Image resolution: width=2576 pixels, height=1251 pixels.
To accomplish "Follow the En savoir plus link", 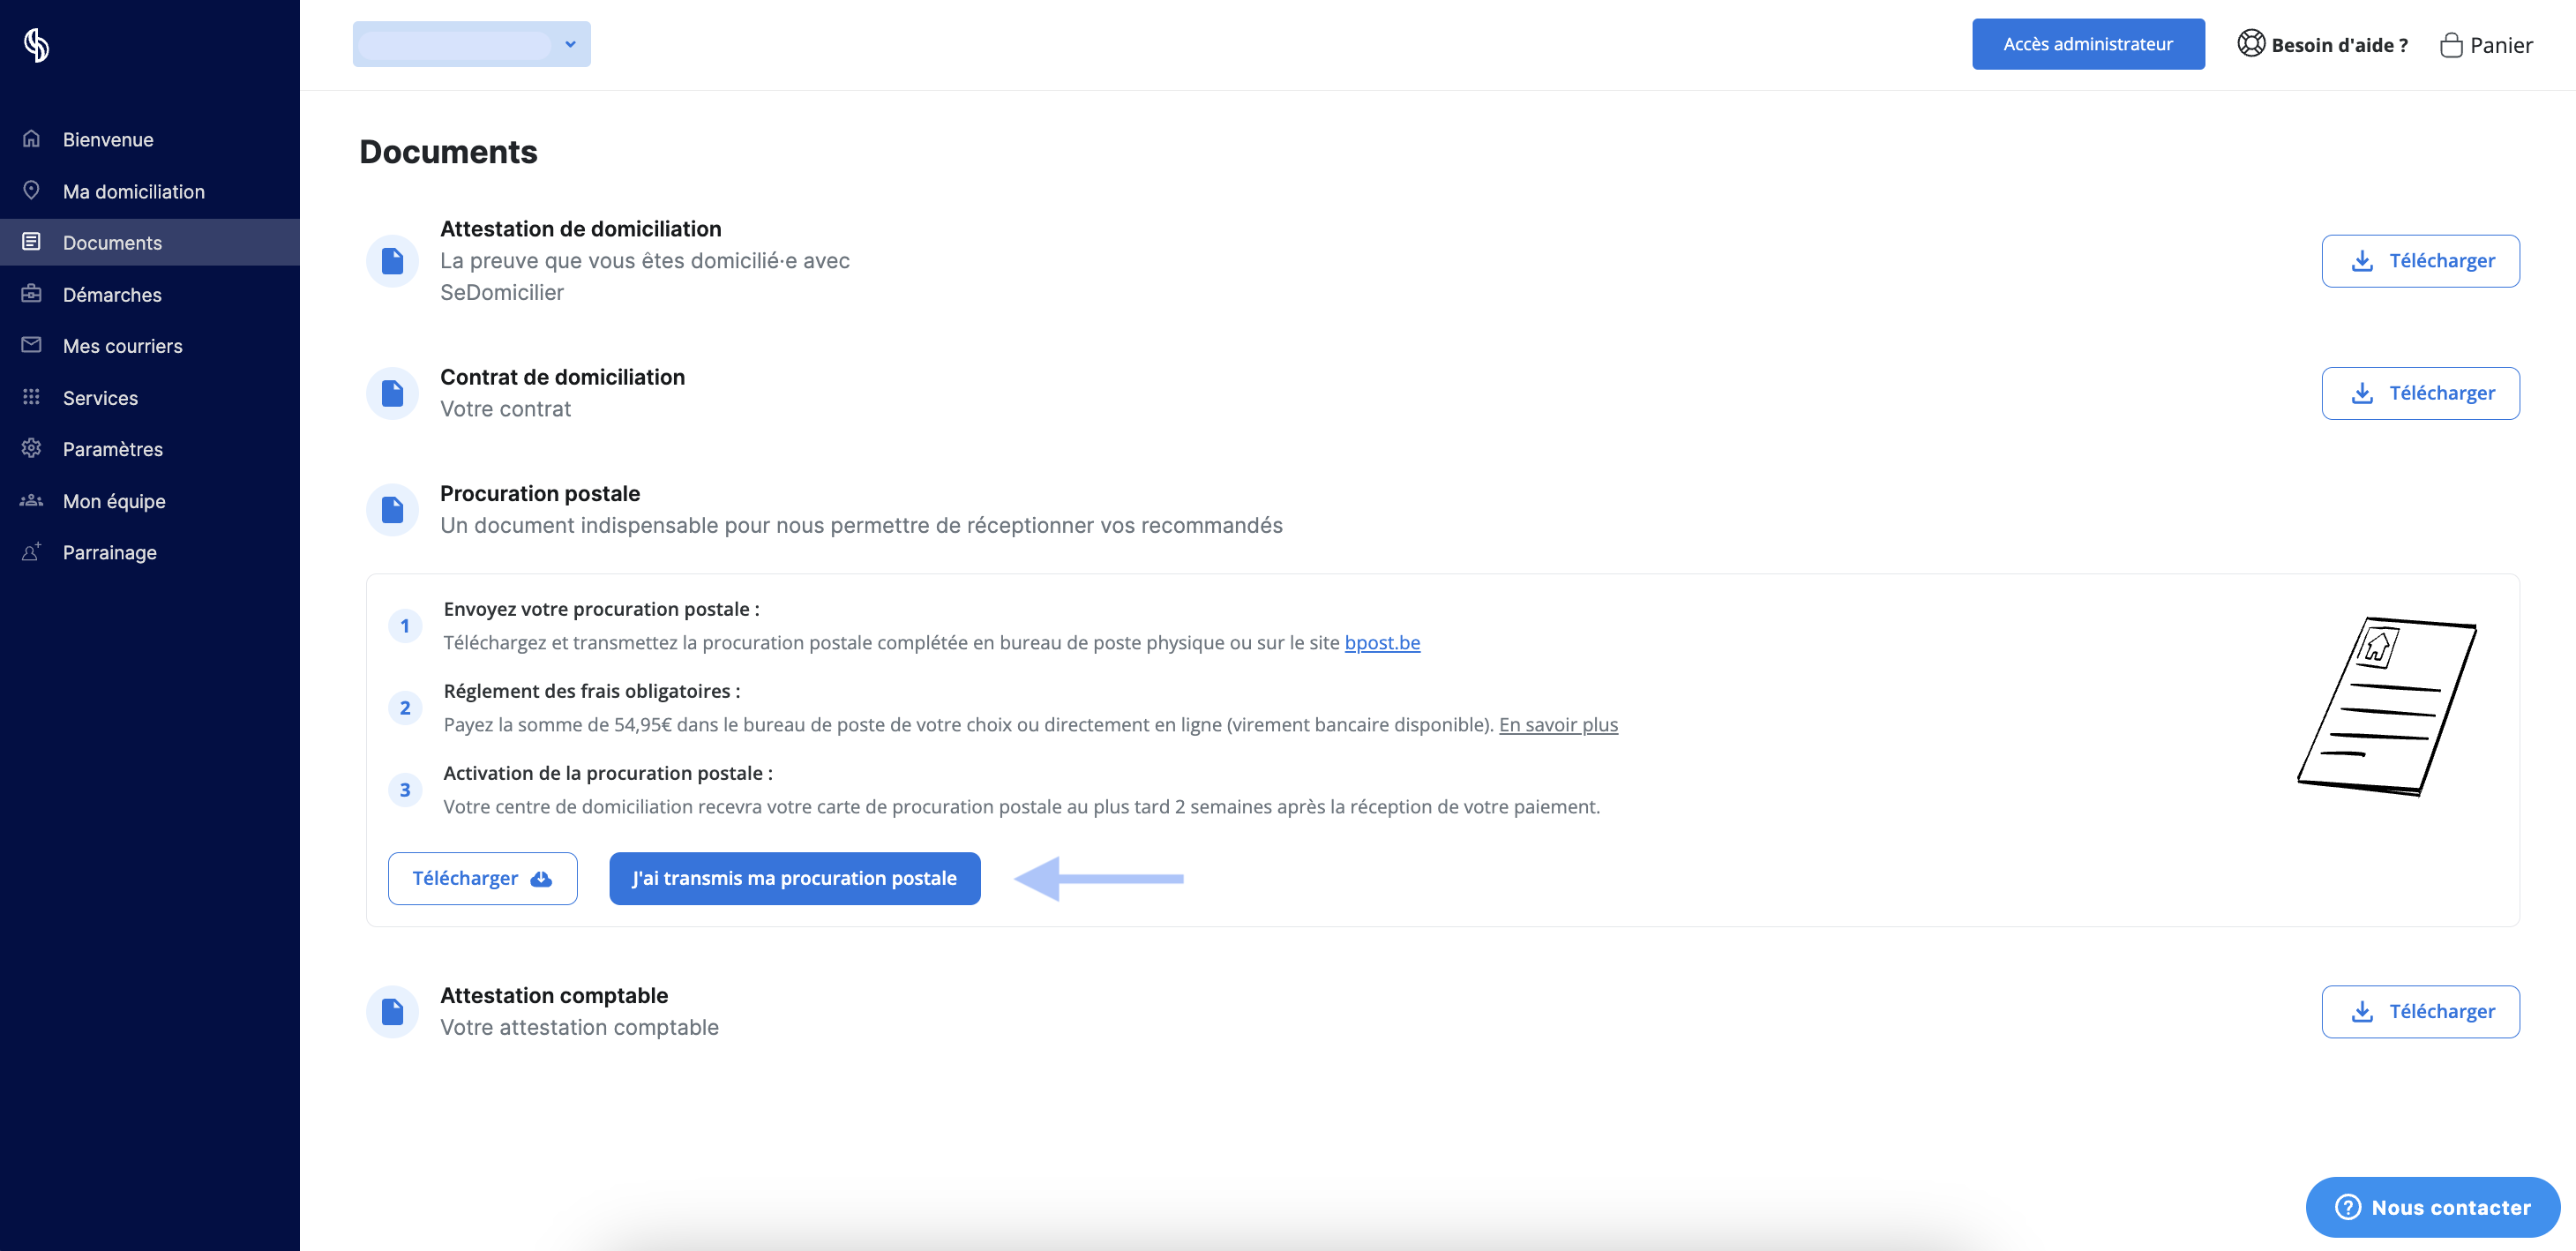I will [1558, 724].
